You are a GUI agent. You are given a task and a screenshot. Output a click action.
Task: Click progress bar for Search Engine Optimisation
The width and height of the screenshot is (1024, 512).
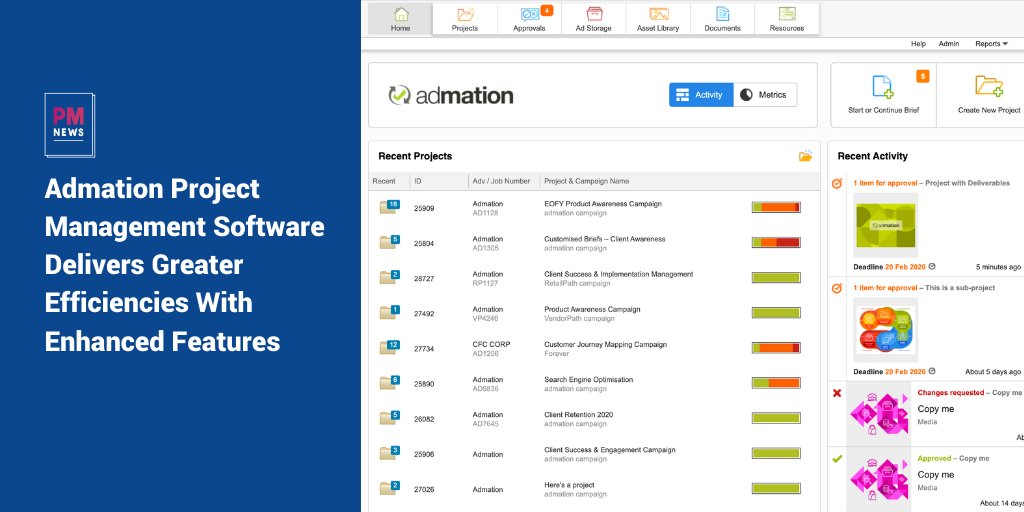point(776,383)
